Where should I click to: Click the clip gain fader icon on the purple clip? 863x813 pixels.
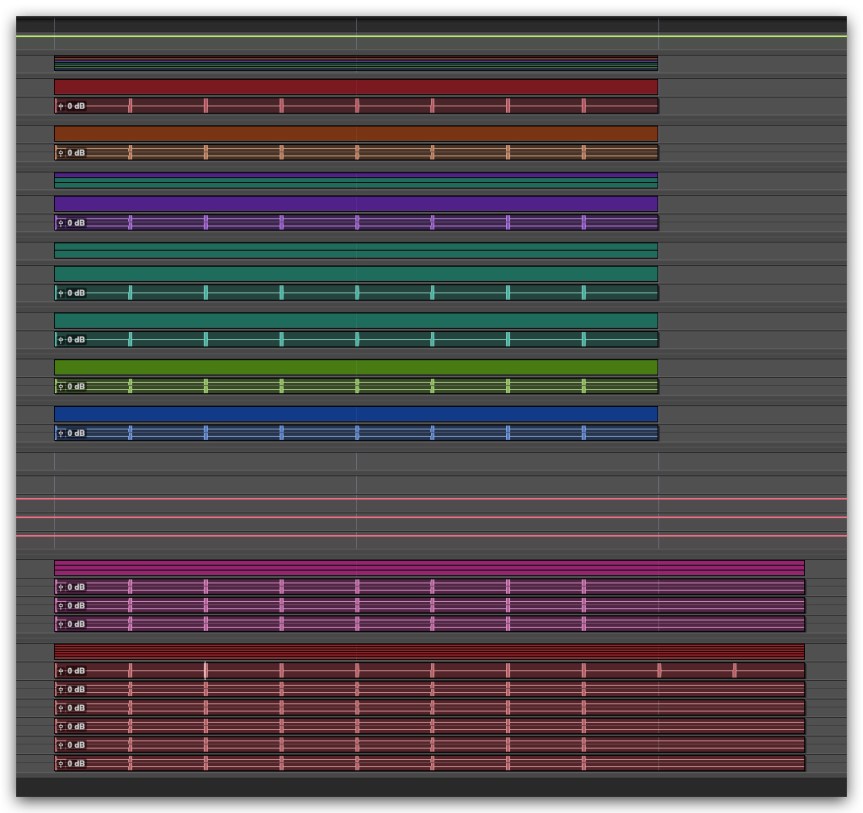pyautogui.click(x=61, y=223)
